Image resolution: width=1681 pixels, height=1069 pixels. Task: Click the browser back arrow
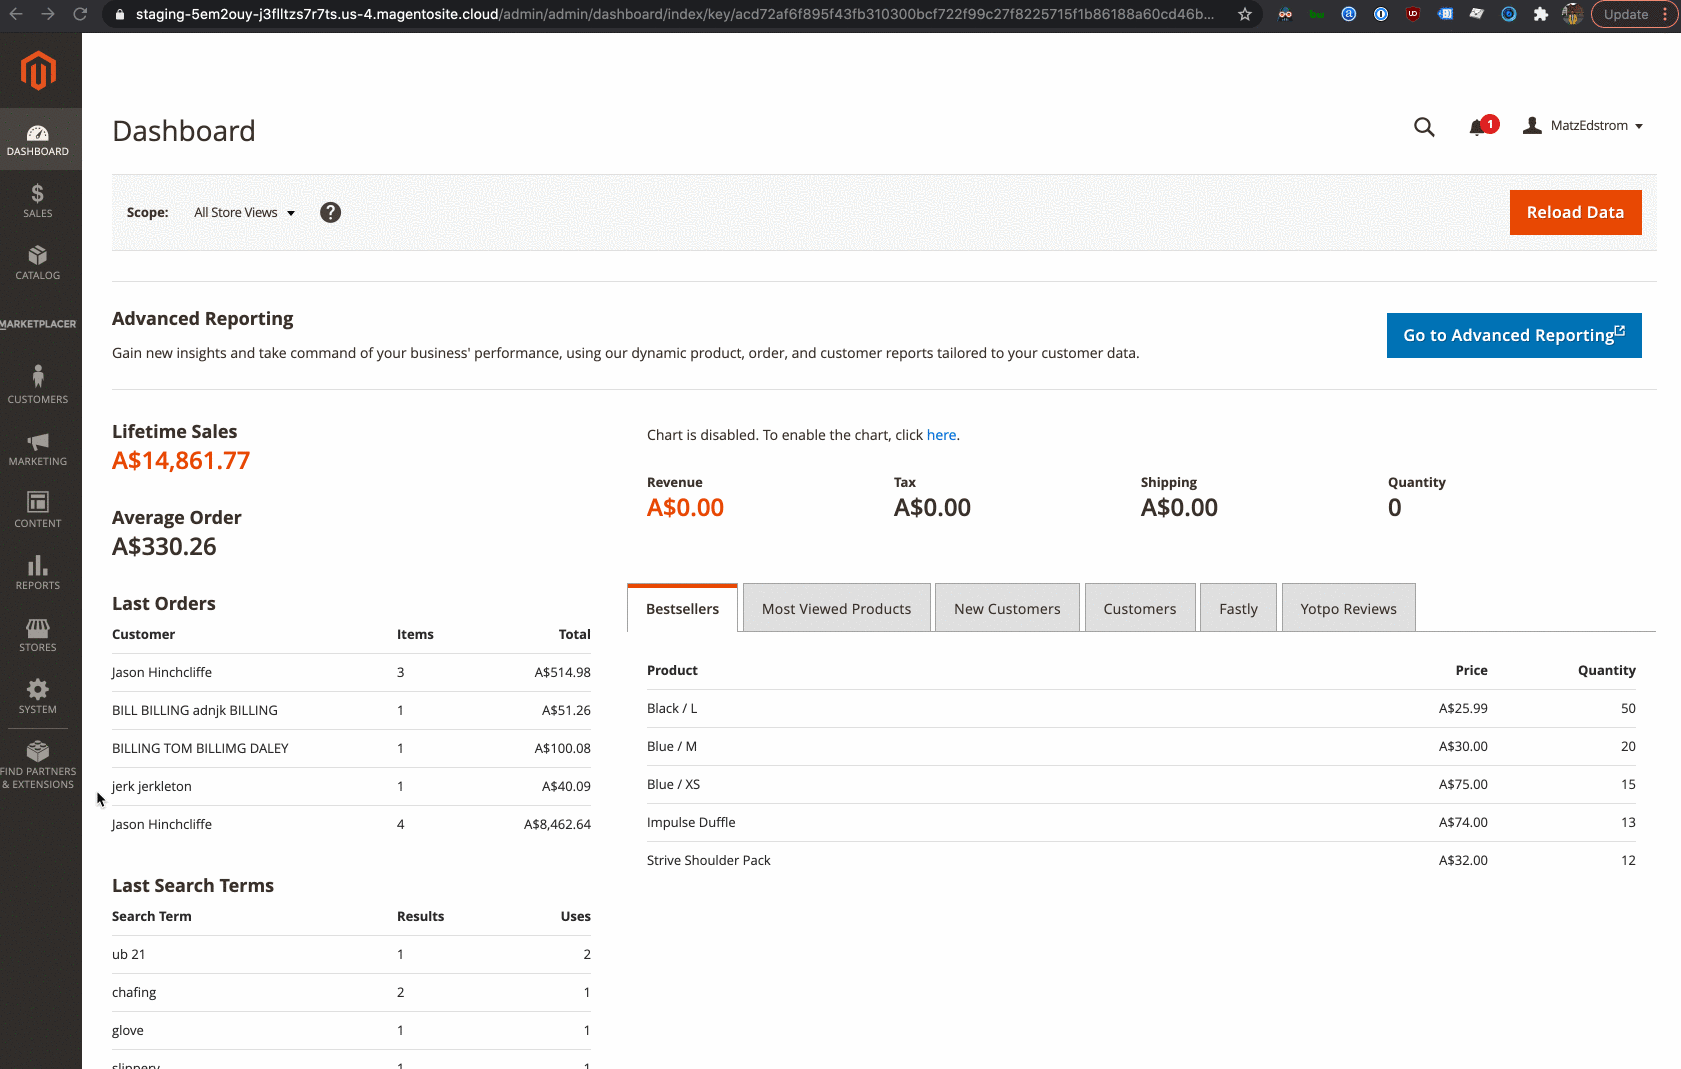pyautogui.click(x=16, y=14)
